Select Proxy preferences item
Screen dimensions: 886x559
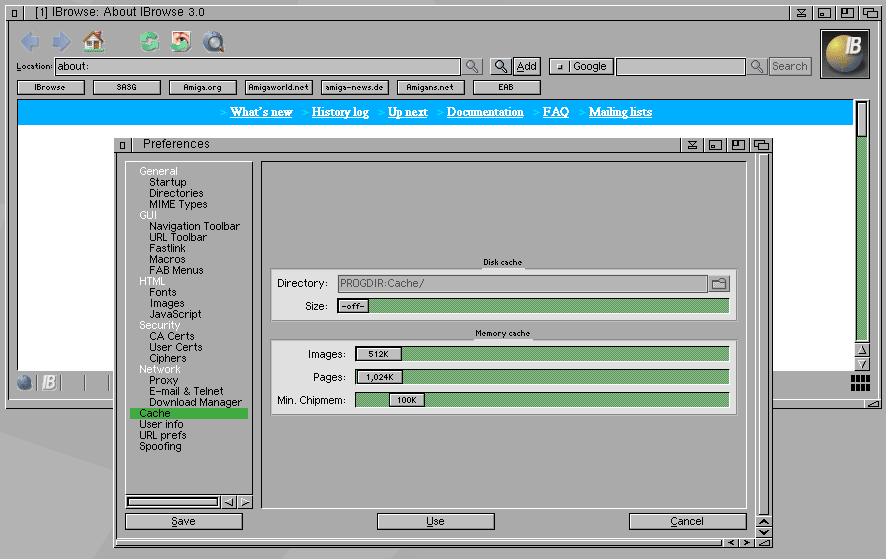(163, 380)
